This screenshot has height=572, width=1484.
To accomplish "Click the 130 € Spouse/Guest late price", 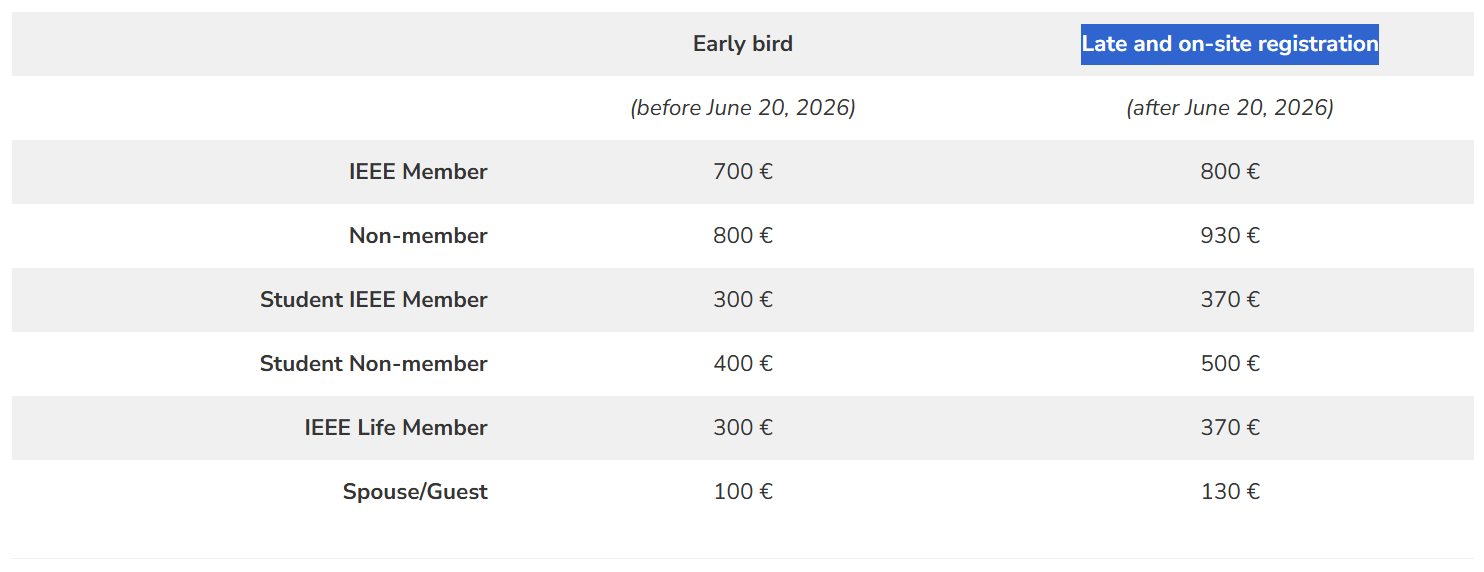I will (1229, 492).
